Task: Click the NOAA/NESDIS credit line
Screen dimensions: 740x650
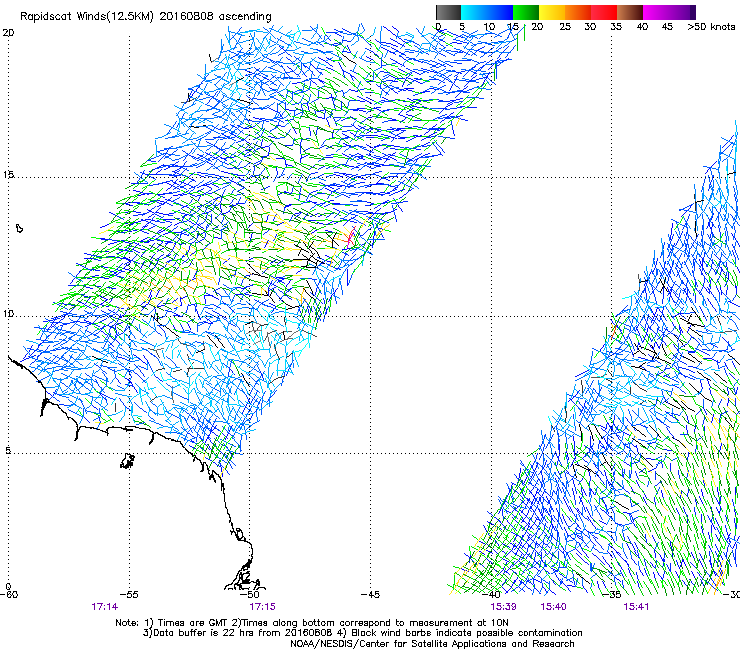Action: point(432,644)
